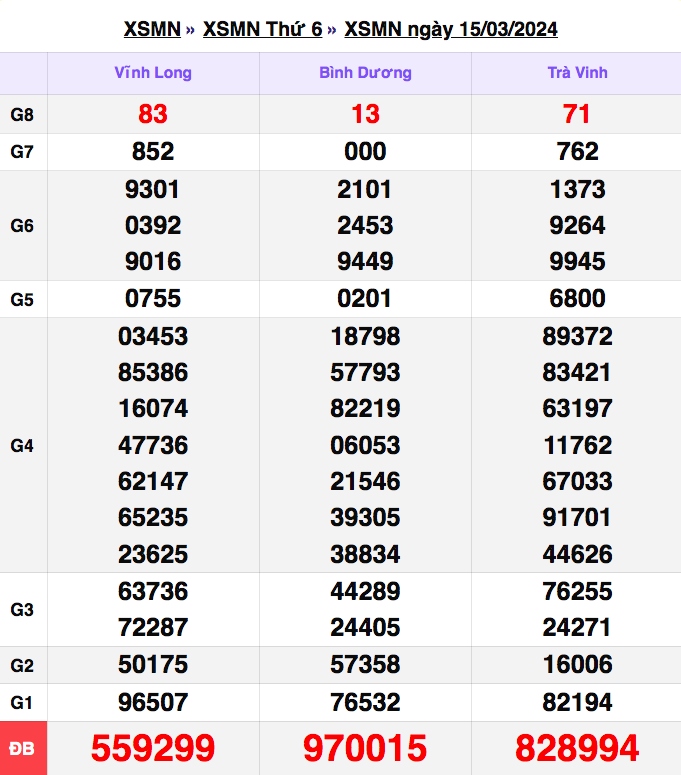
Task: Click the G4 number 47736
Action: pos(153,445)
